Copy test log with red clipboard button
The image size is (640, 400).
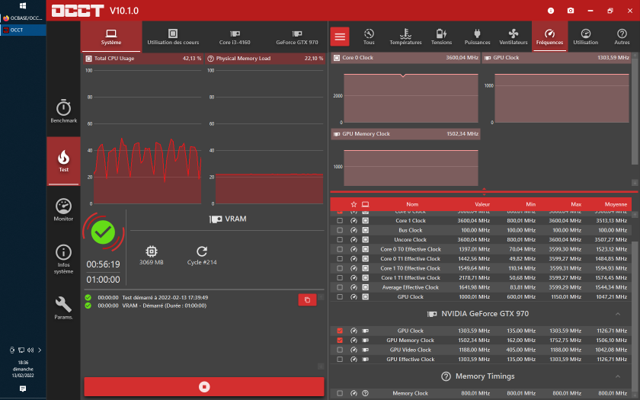click(307, 300)
